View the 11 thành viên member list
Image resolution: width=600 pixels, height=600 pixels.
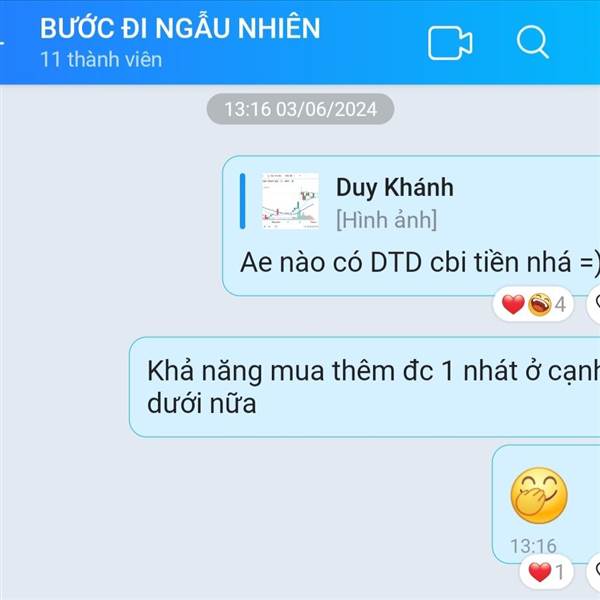tap(101, 60)
